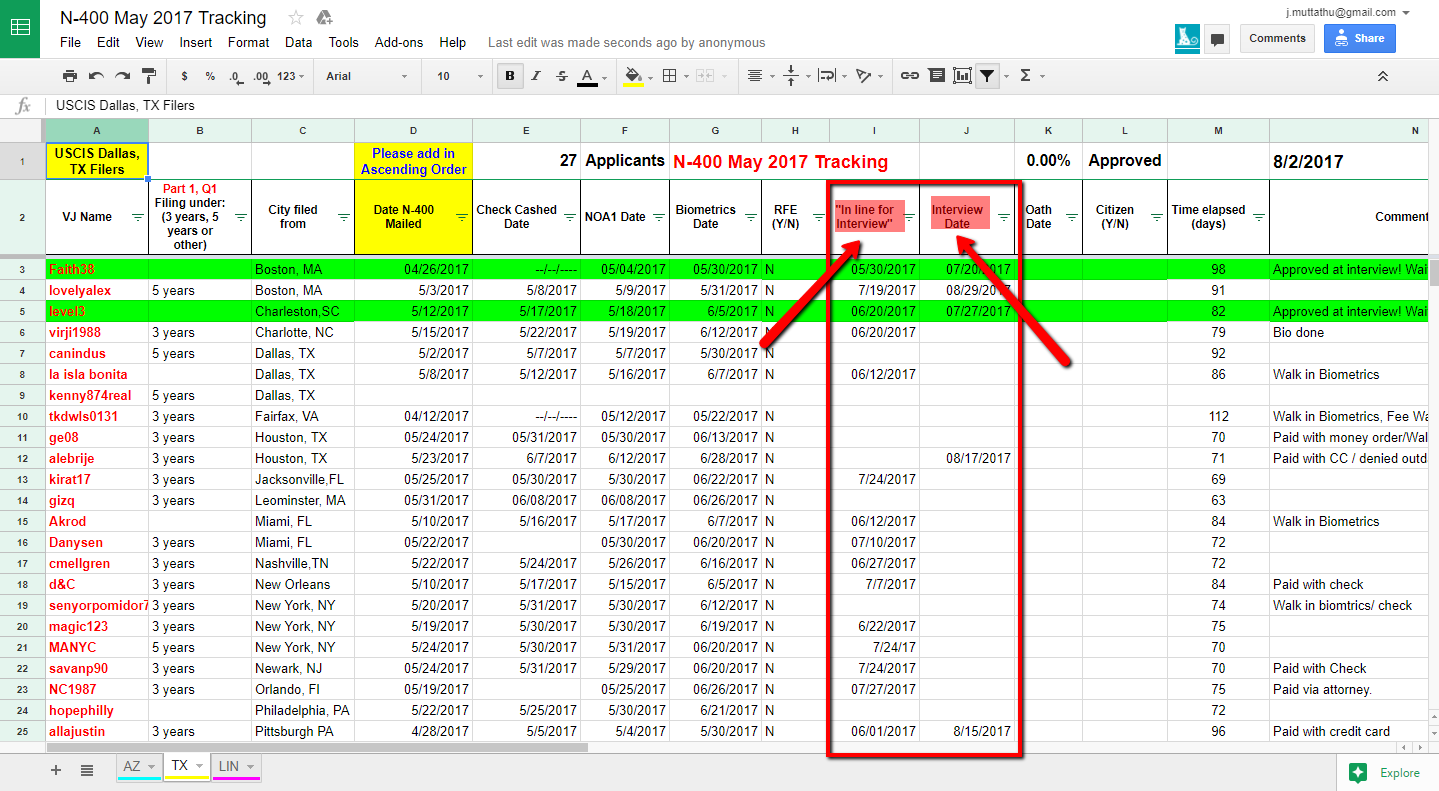Open the font family dropdown Arial
Screen dimensions: 1439x791
[367, 76]
